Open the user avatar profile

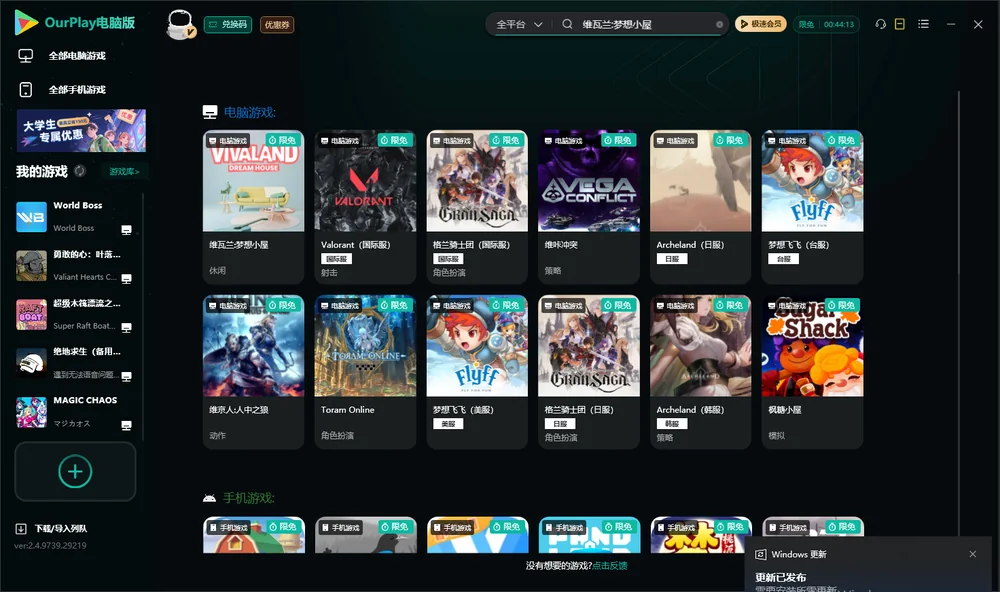coord(180,24)
